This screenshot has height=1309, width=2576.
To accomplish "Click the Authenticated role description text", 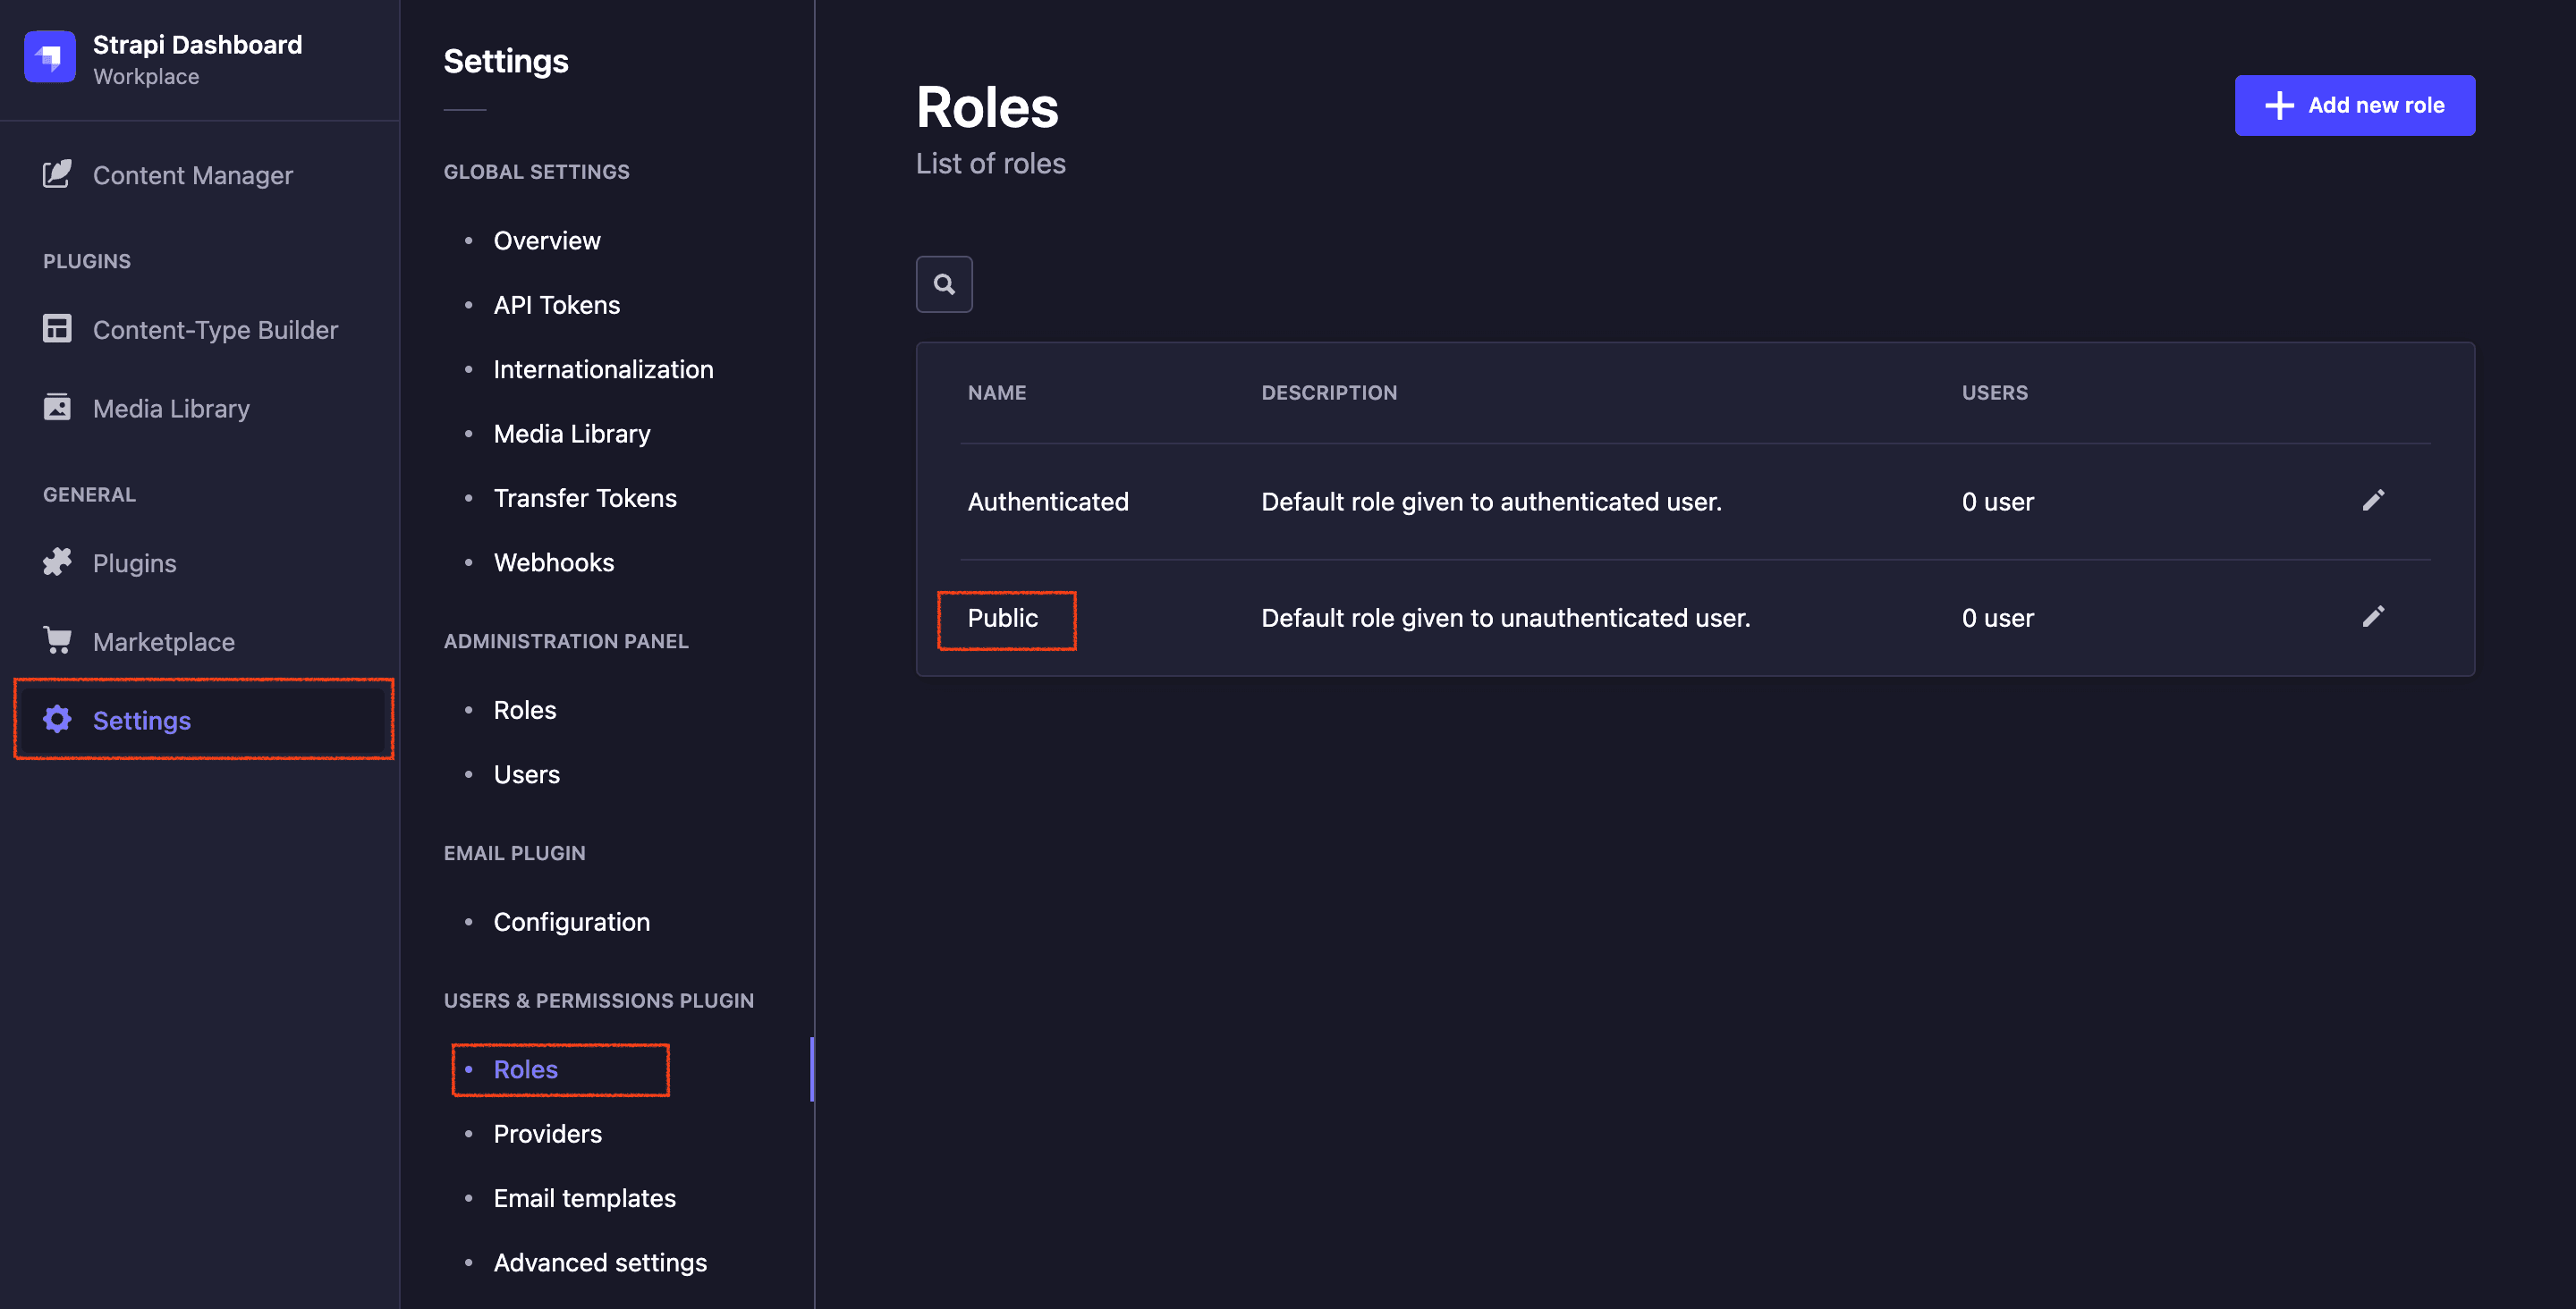I will (x=1491, y=501).
